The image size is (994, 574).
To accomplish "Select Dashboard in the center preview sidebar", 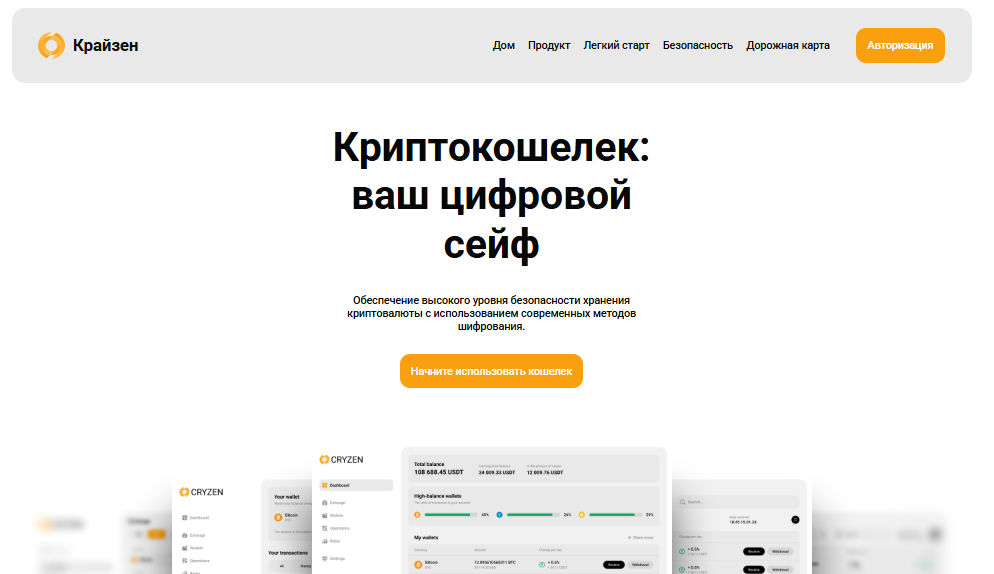I will coord(356,485).
